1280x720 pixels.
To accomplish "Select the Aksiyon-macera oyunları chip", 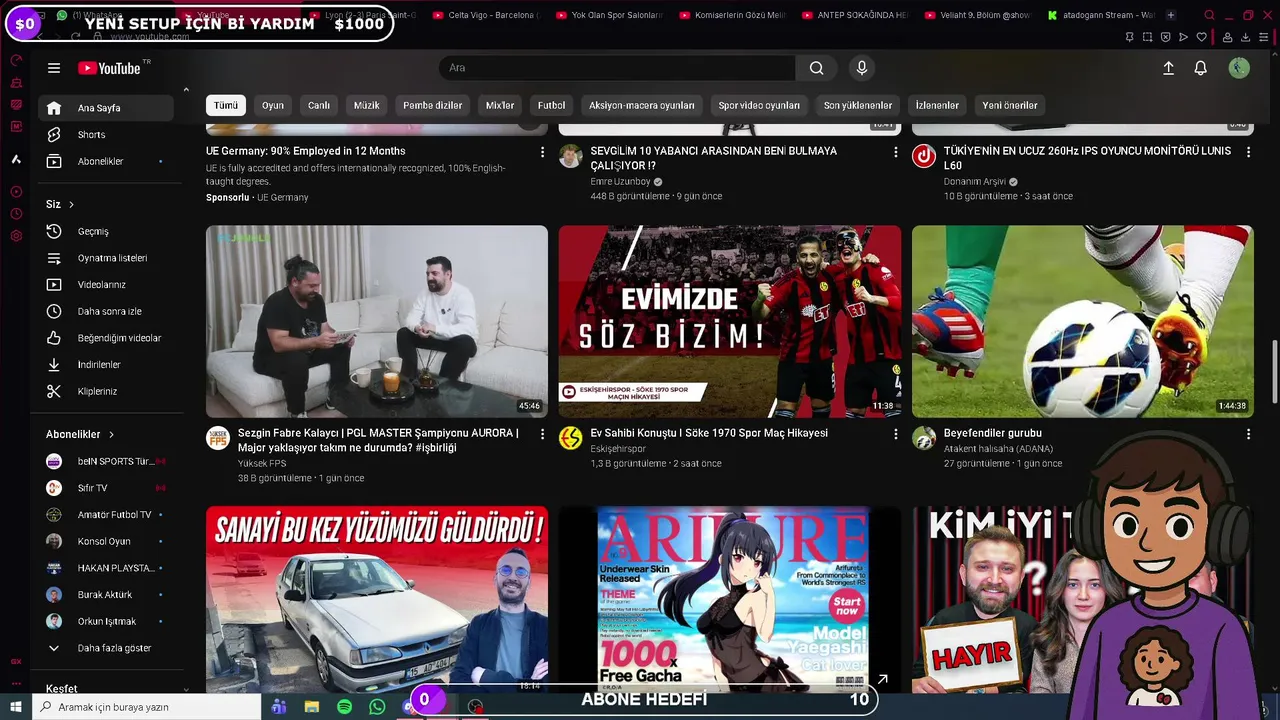I will [641, 105].
